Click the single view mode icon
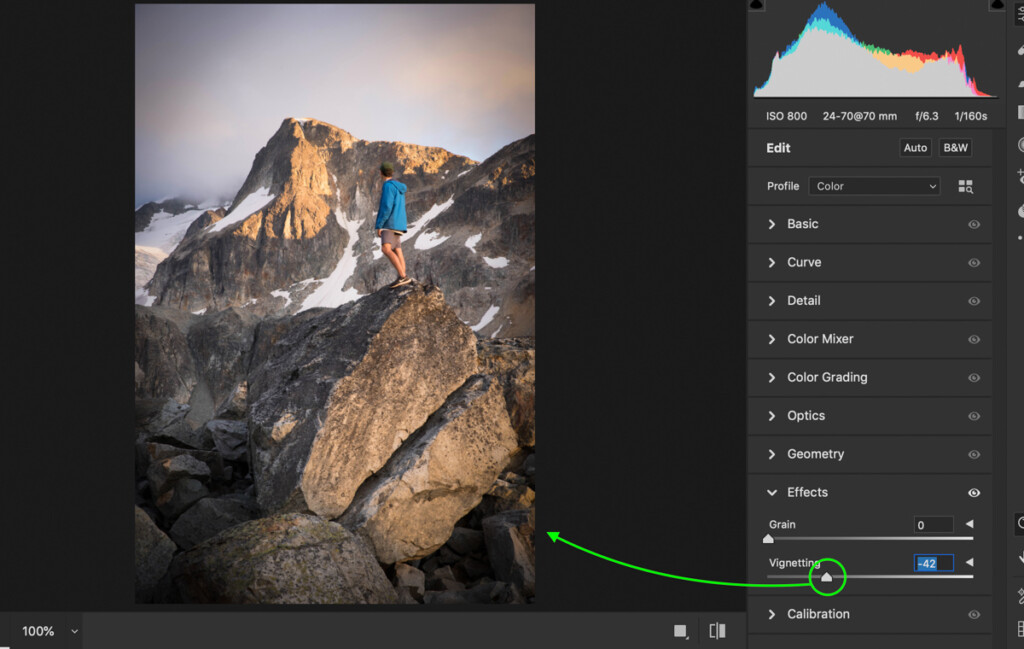1024x649 pixels. (x=680, y=631)
